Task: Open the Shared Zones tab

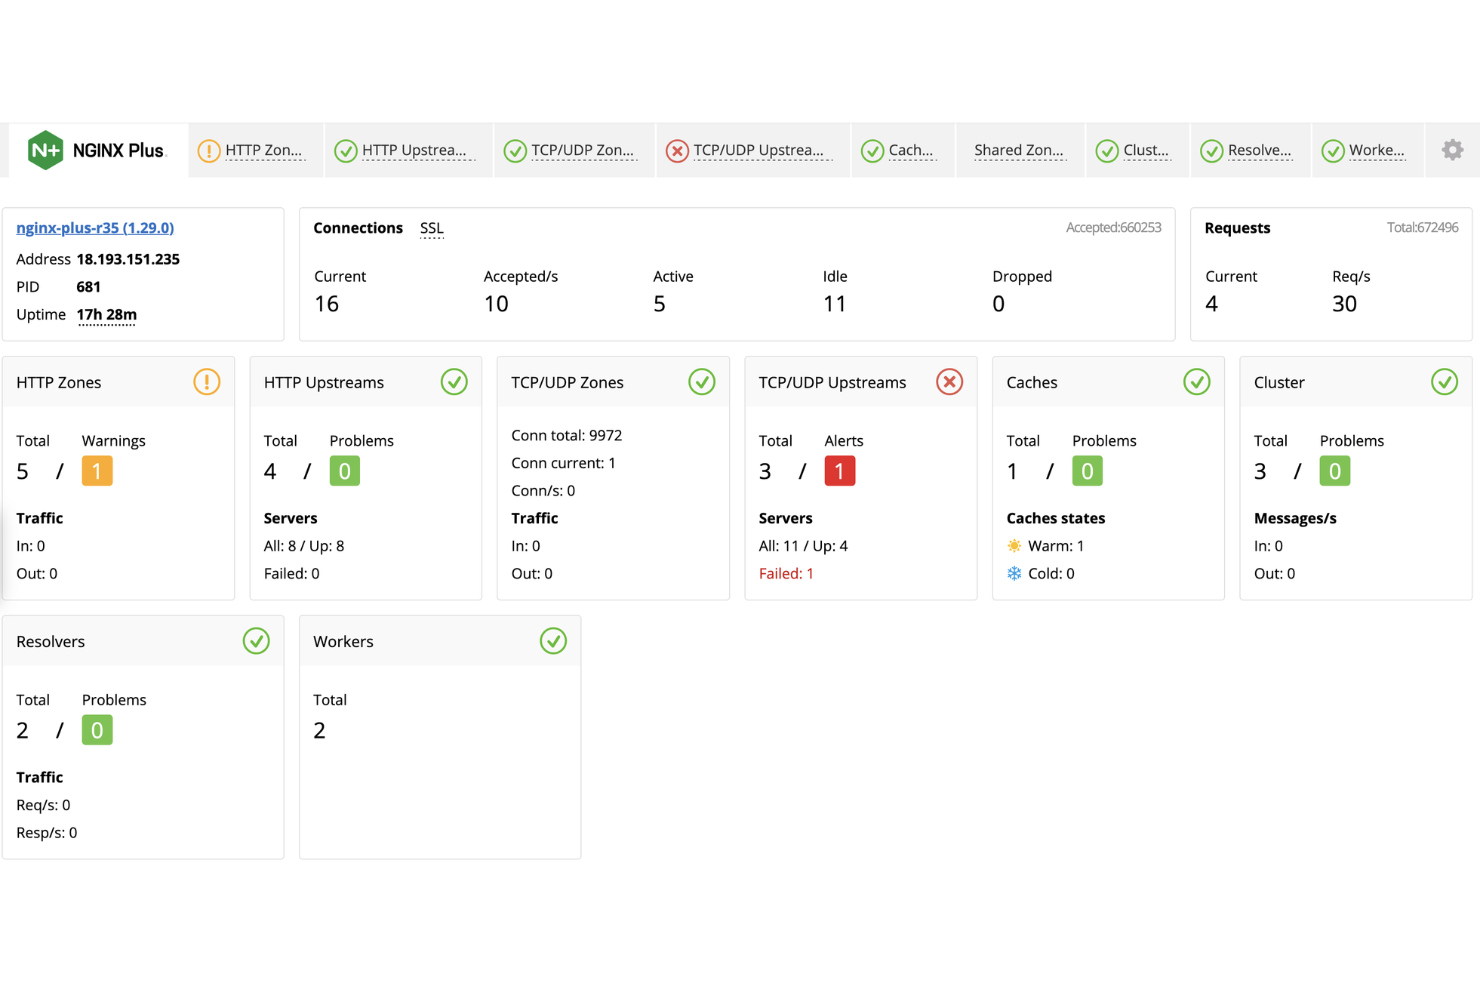Action: pyautogui.click(x=1019, y=151)
